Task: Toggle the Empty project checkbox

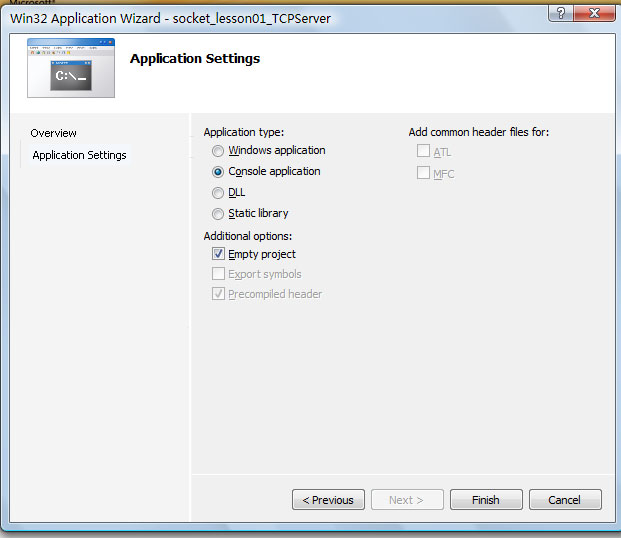Action: tap(218, 254)
